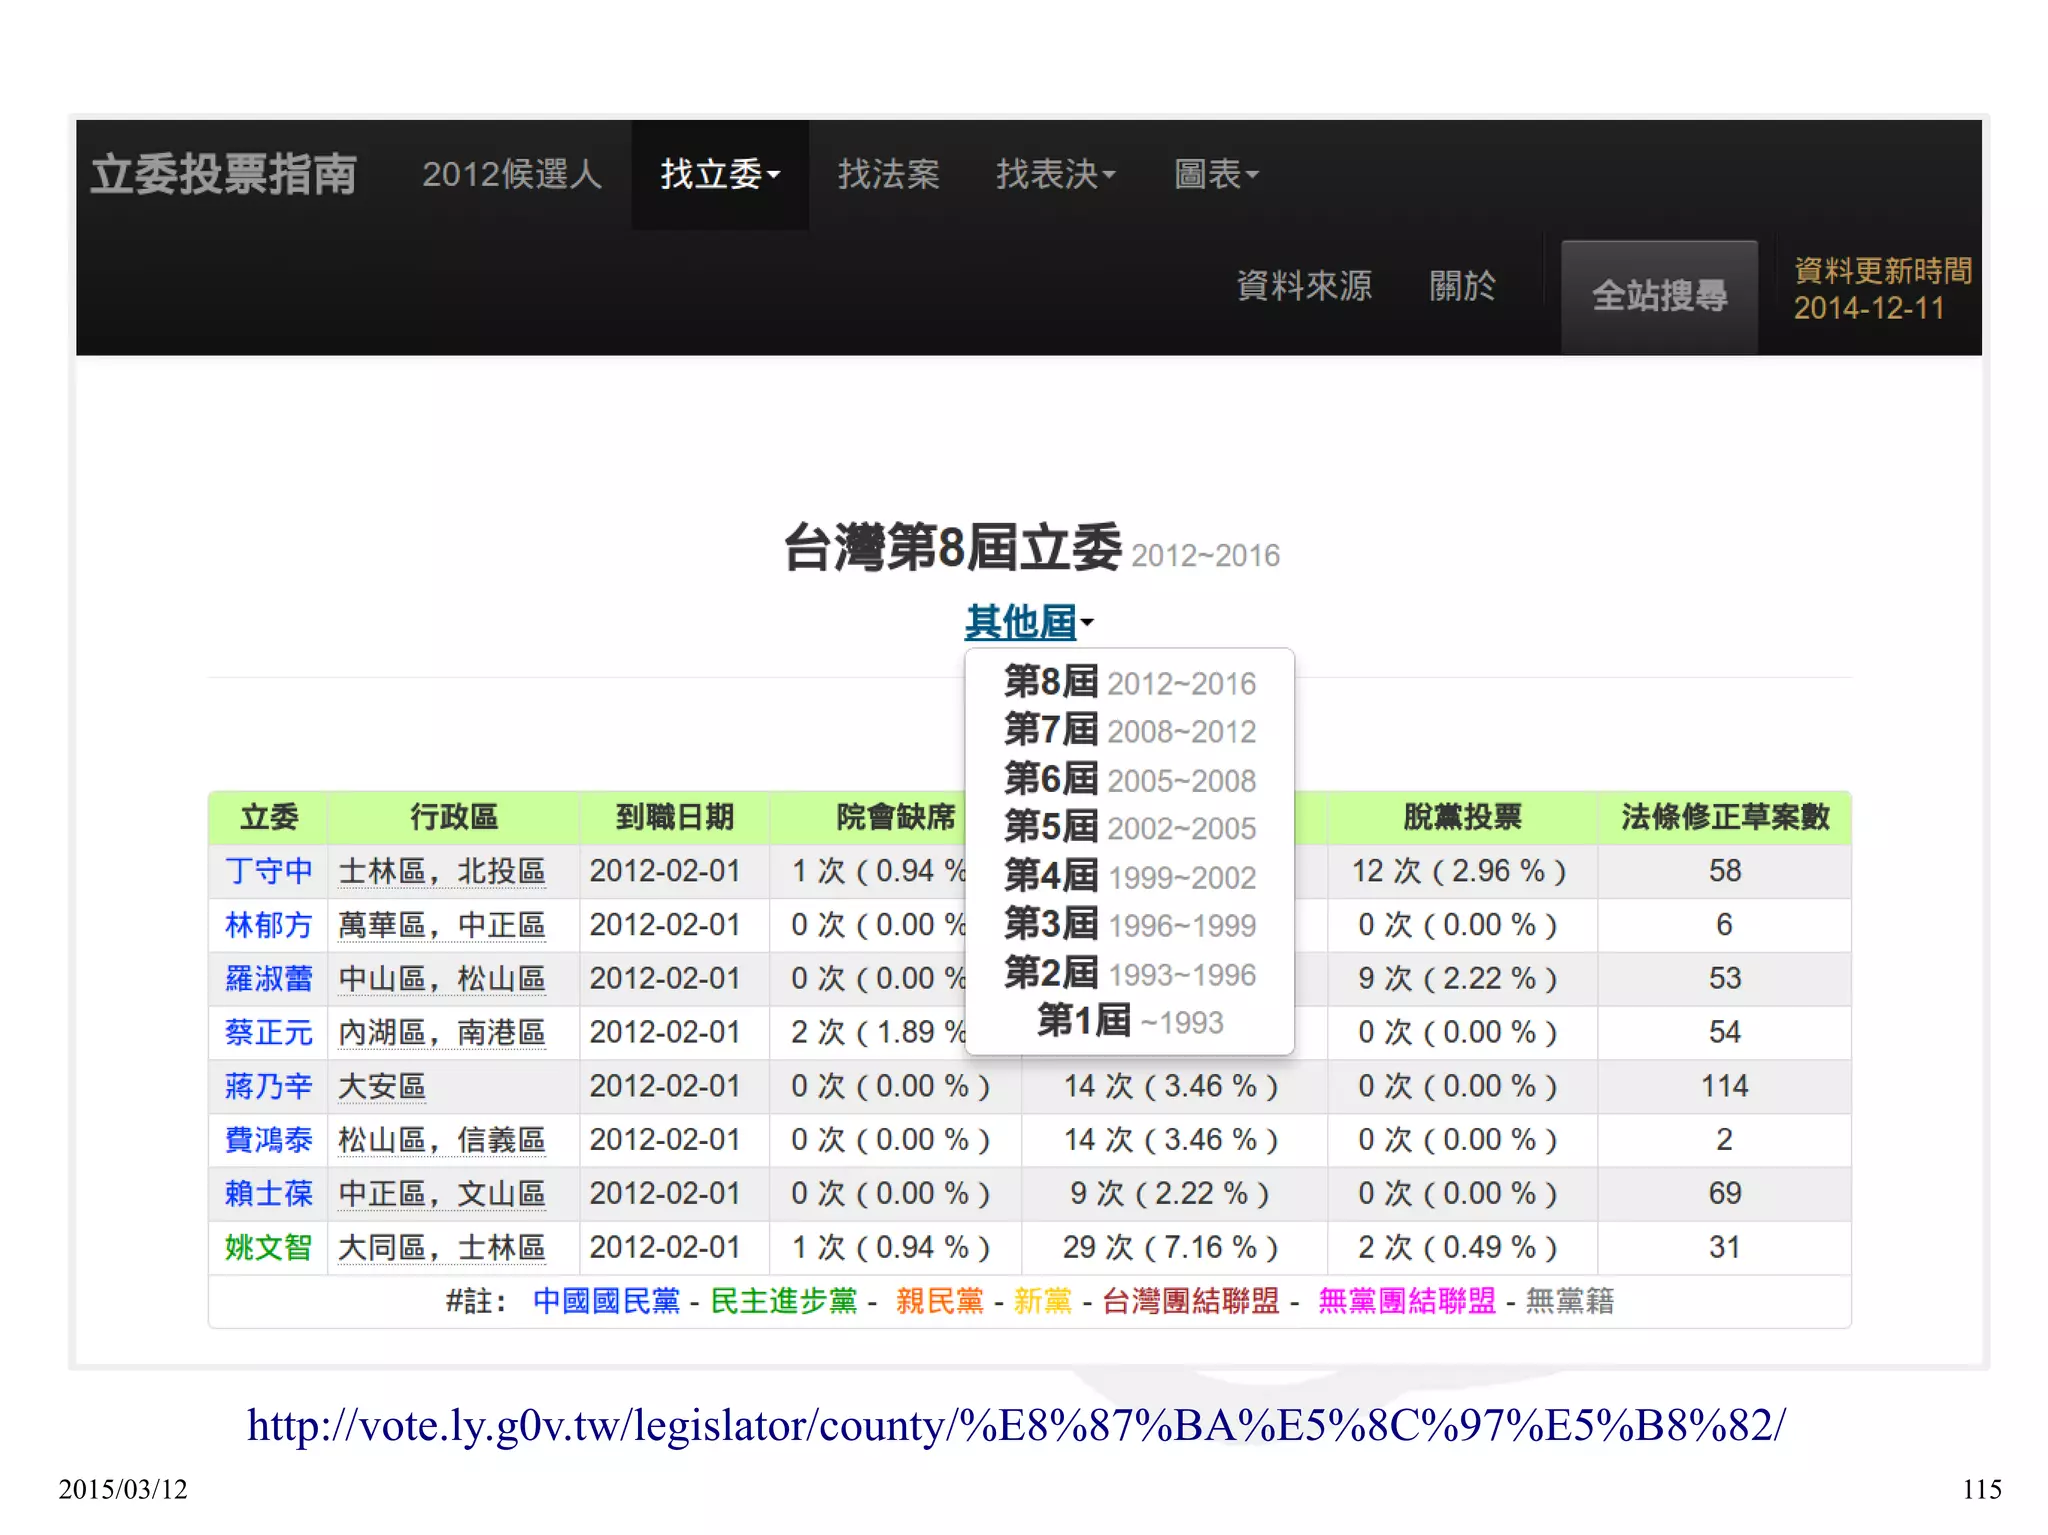Image resolution: width=2048 pixels, height=1535 pixels.
Task: Go to the 找法案 page
Action: (x=888, y=175)
